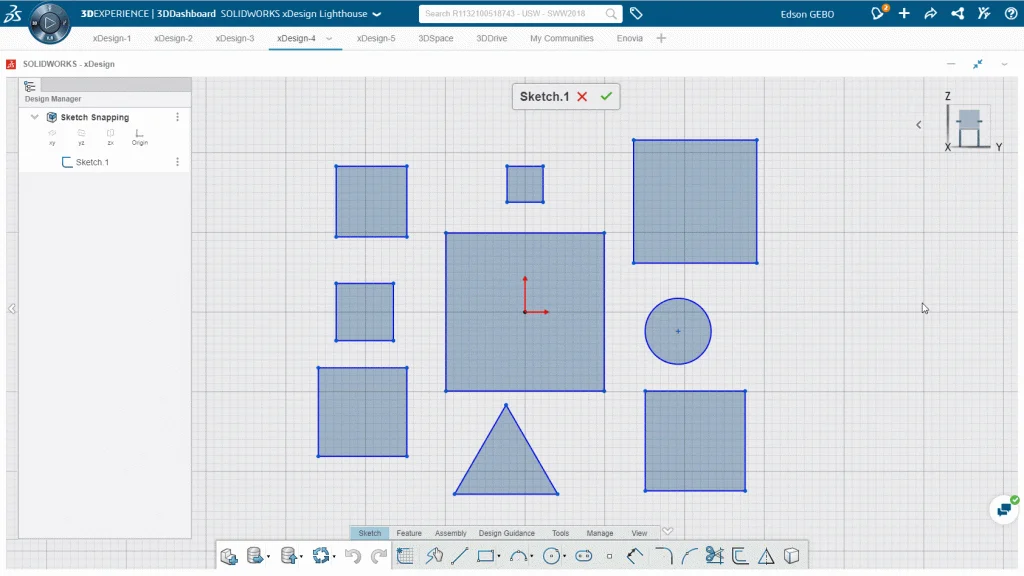This screenshot has width=1024, height=576.
Task: Click the database import icon
Action: [289, 556]
